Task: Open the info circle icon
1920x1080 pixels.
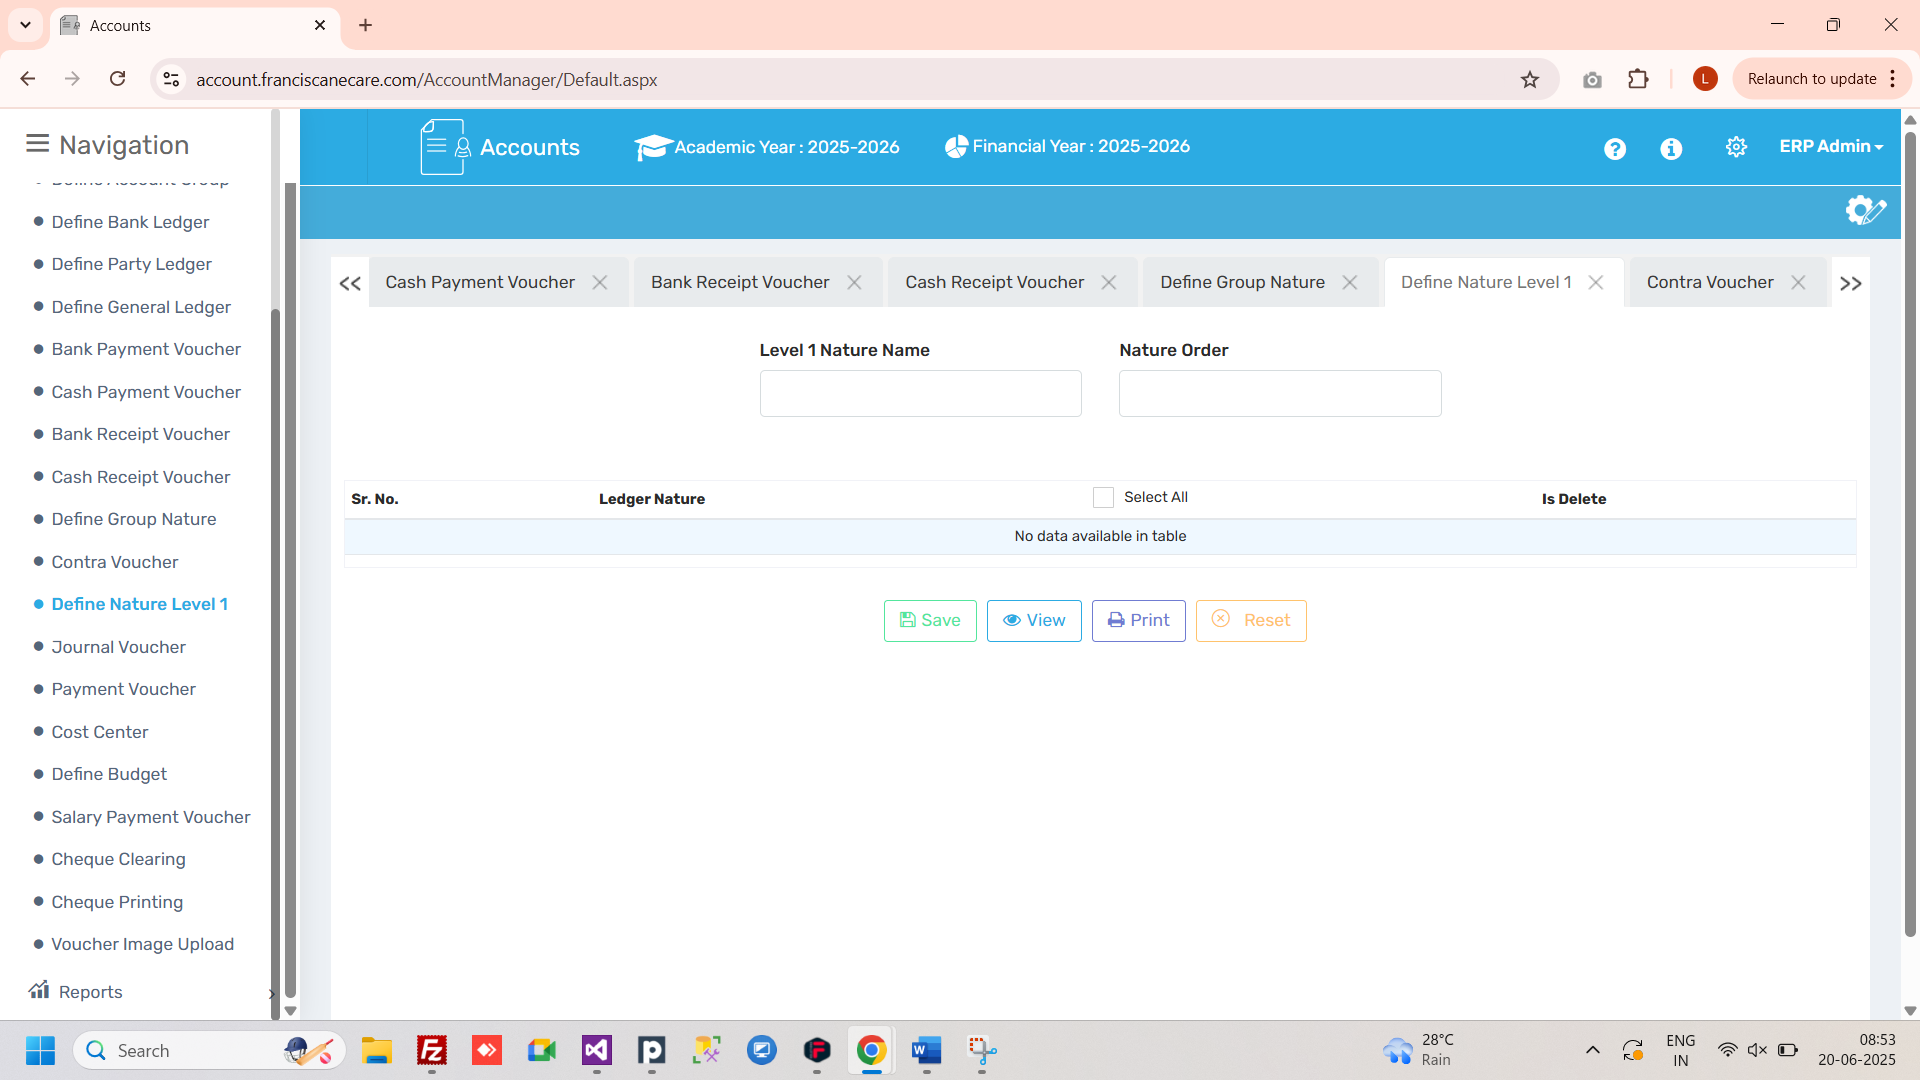Action: [x=1671, y=148]
